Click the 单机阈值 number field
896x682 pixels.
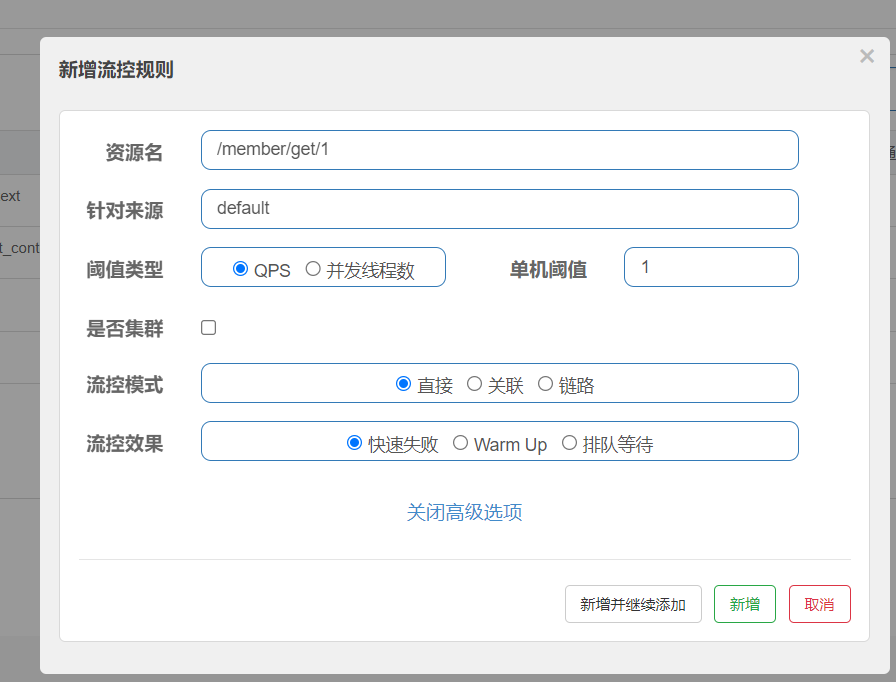click(x=710, y=267)
